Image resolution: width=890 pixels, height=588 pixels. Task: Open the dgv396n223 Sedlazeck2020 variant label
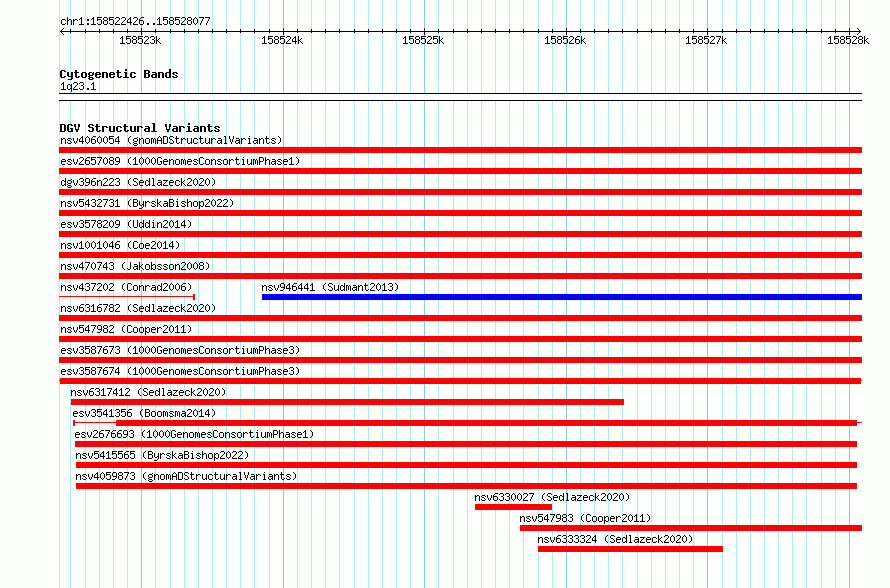pos(138,182)
